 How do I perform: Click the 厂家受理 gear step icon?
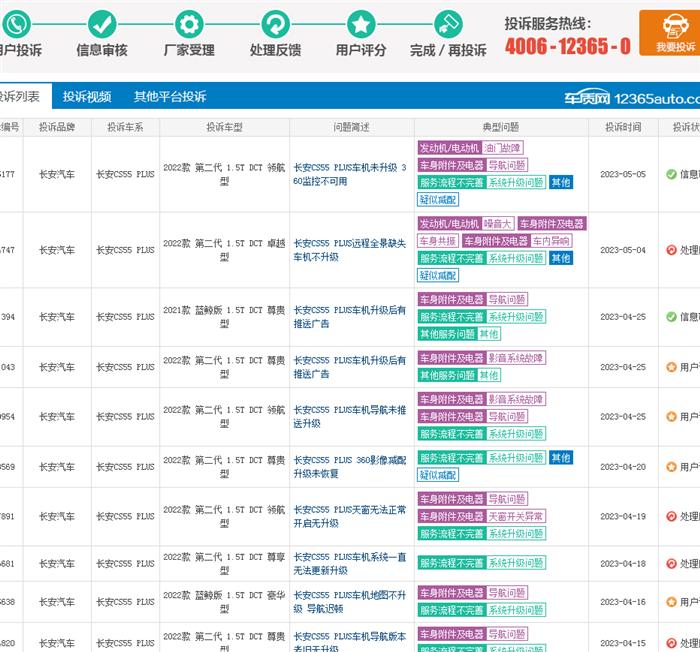click(189, 24)
